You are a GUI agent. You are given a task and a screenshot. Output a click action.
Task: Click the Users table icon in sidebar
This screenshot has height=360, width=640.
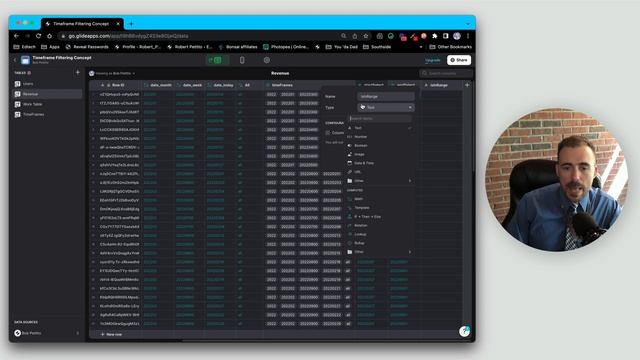click(18, 84)
